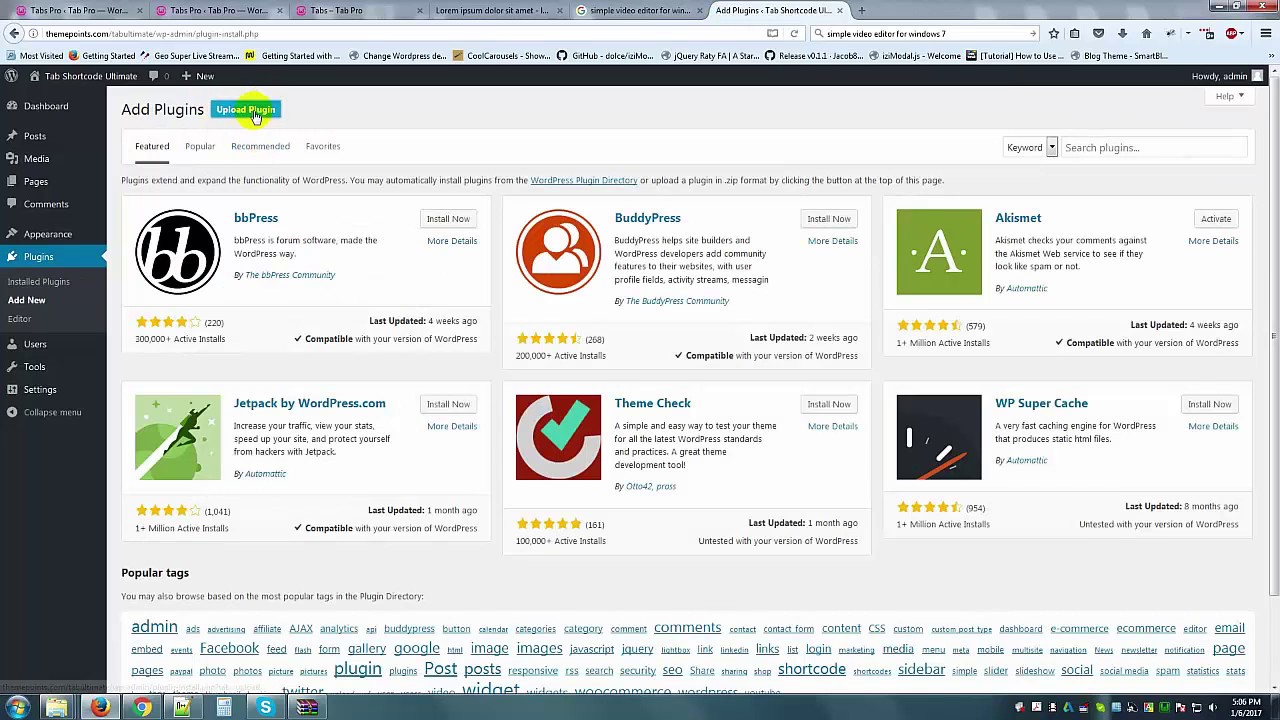Install the BuddyPress plugin
Image resolution: width=1280 pixels, height=720 pixels.
pos(829,219)
